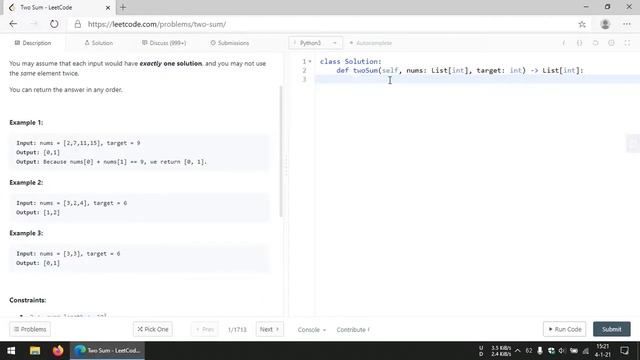This screenshot has height=360, width=640.
Task: Click empty line 3 in code editor
Action: [478, 80]
